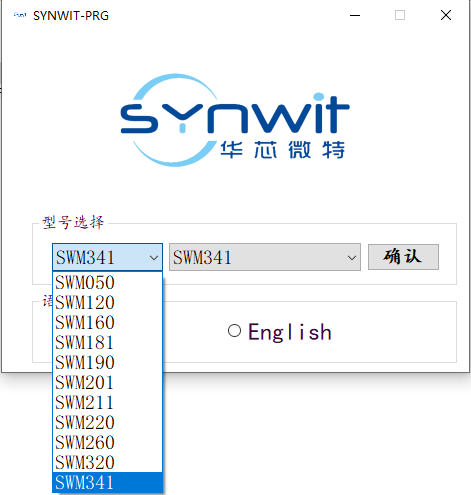Screen dimensions: 471x495
Task: Open the second SWM341 sub-model dropdown
Action: 265,257
